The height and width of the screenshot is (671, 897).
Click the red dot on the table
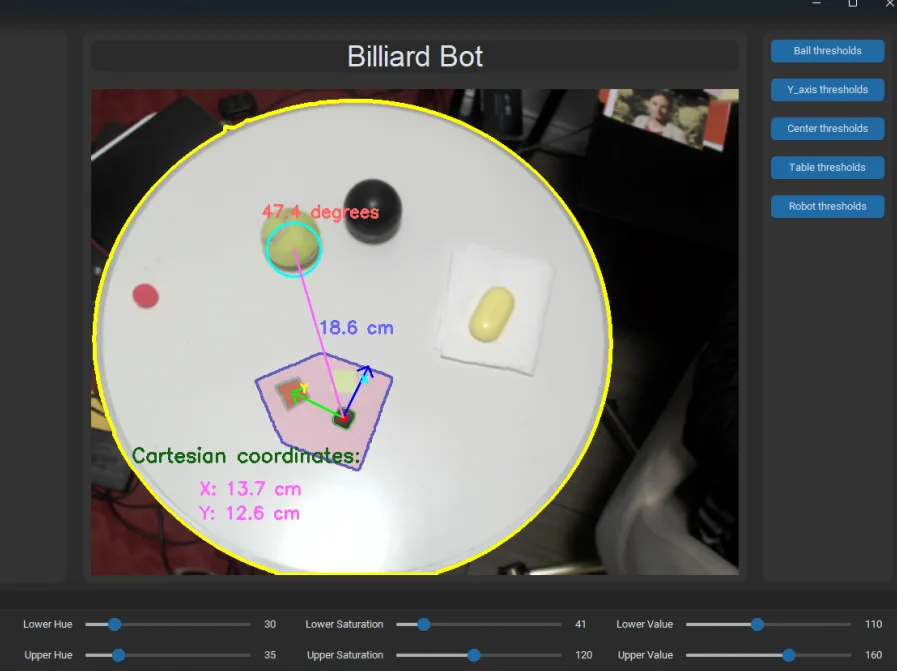[145, 296]
